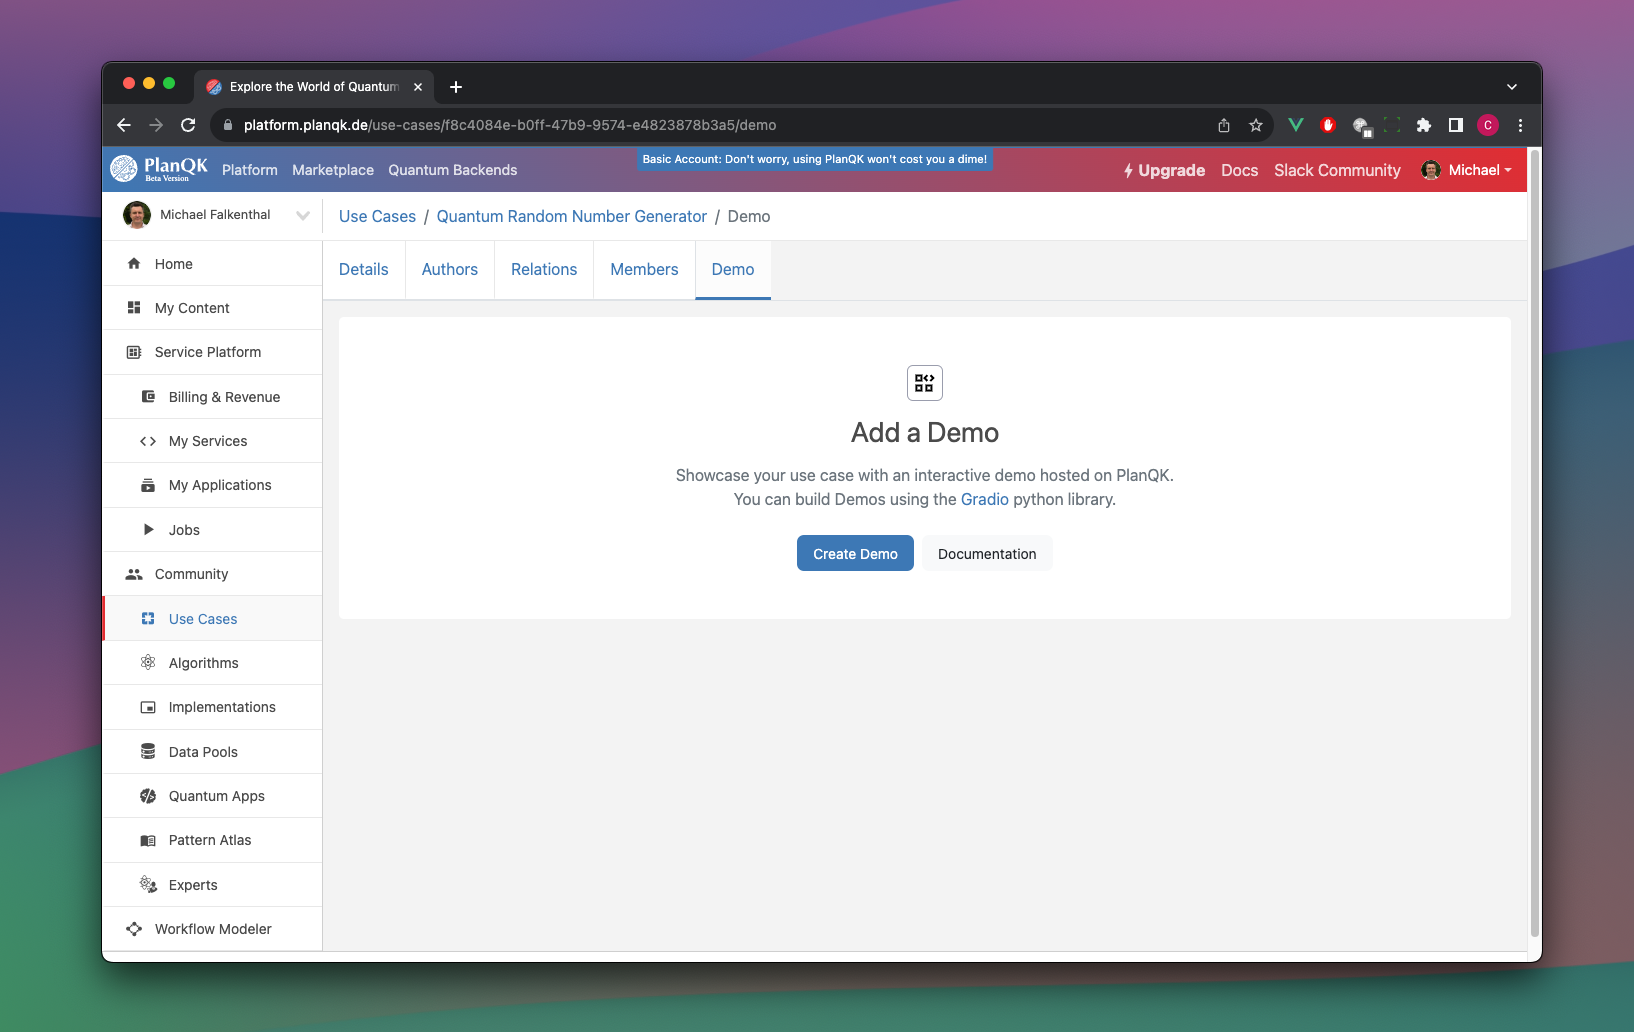The image size is (1634, 1032).
Task: Expand the browser tab search arrow
Action: point(1512,87)
